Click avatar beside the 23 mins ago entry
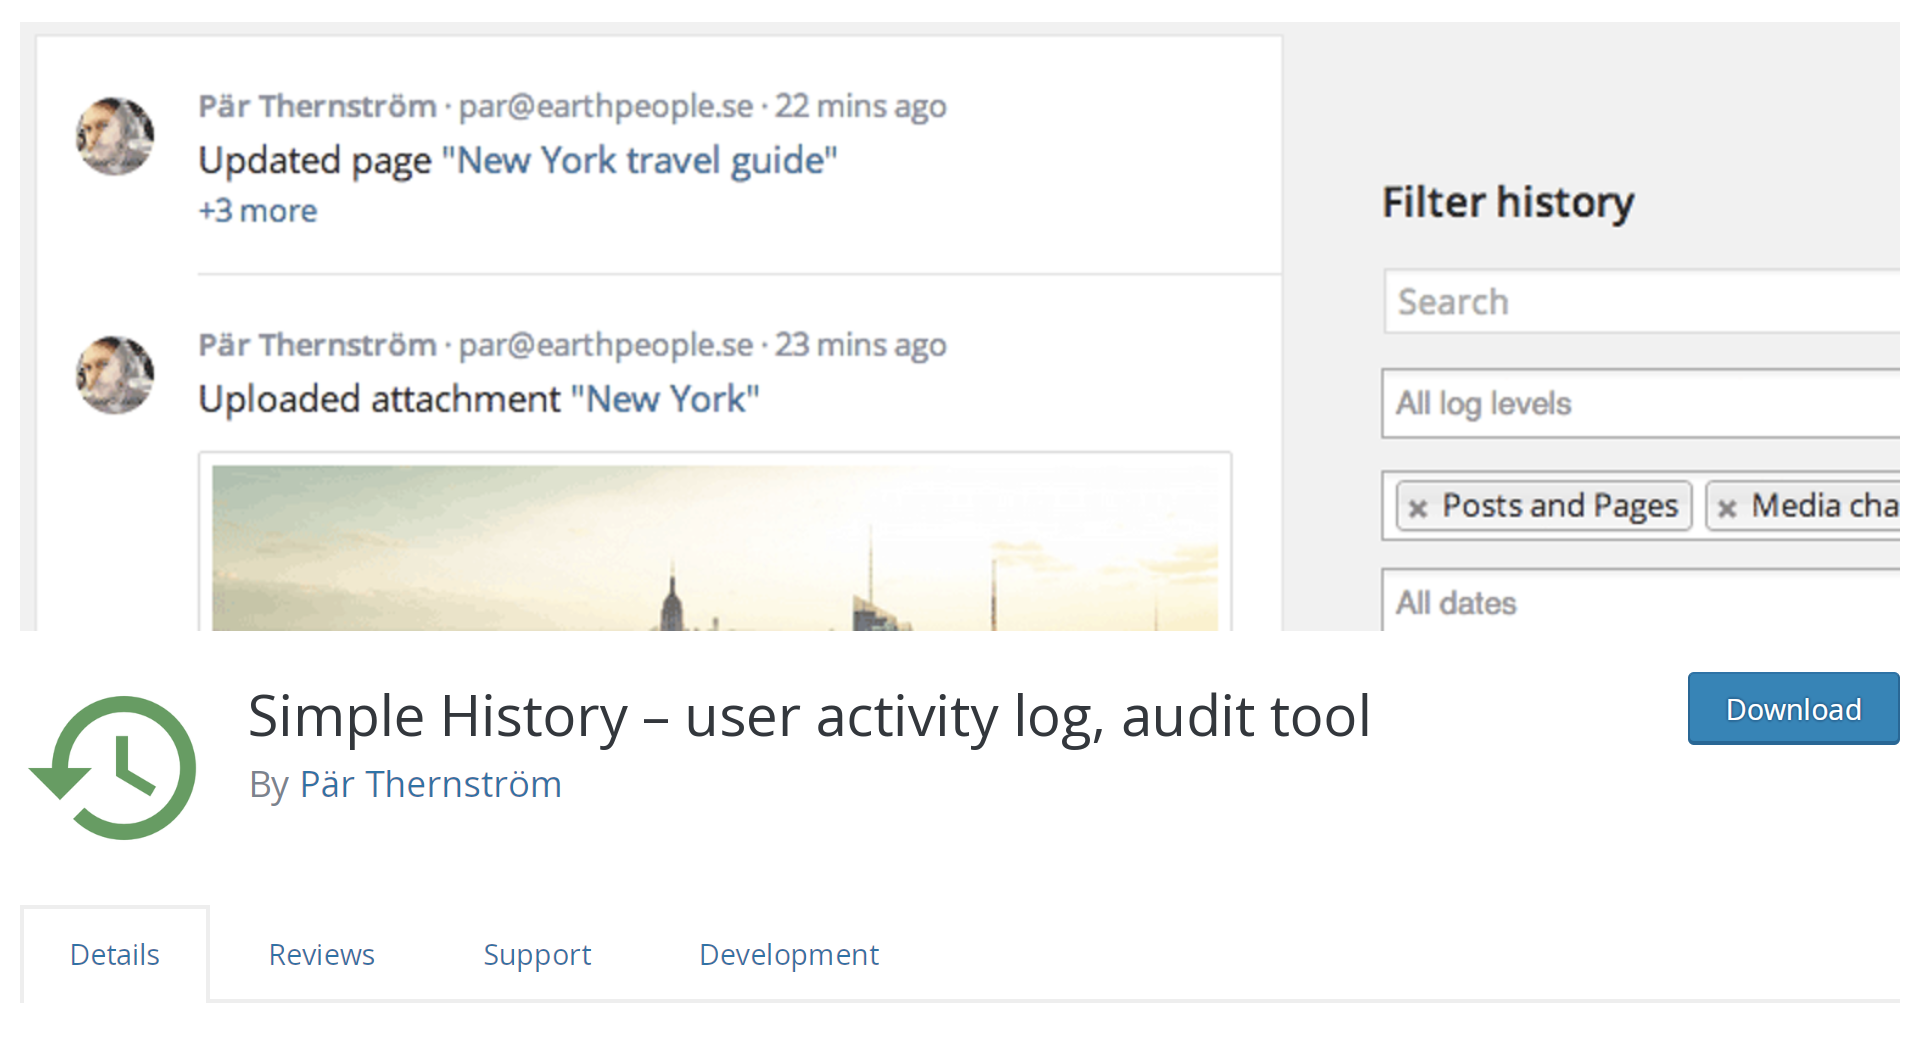Image resolution: width=1928 pixels, height=1042 pixels. (115, 375)
